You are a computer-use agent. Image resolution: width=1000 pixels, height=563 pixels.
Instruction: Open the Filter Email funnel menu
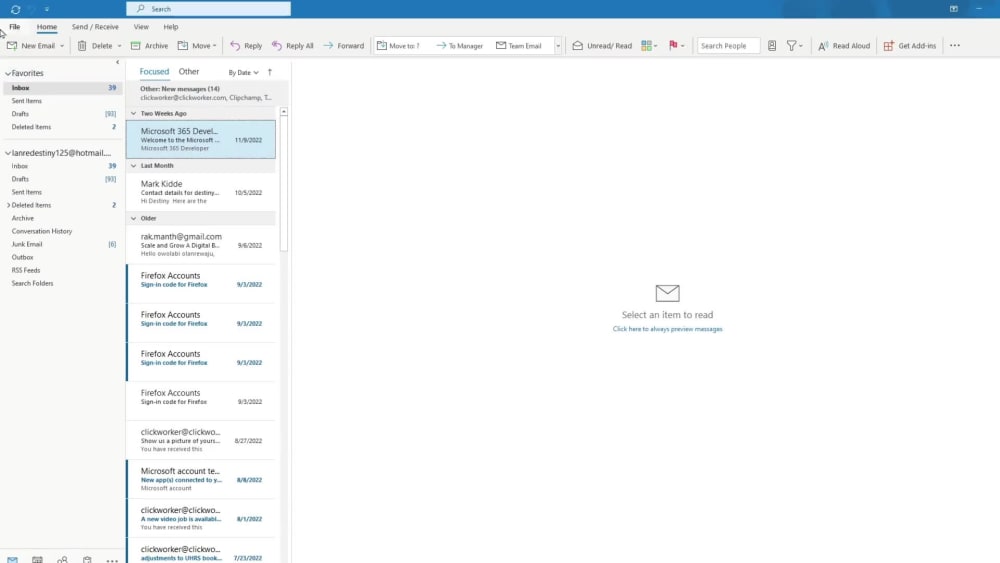[x=795, y=46]
